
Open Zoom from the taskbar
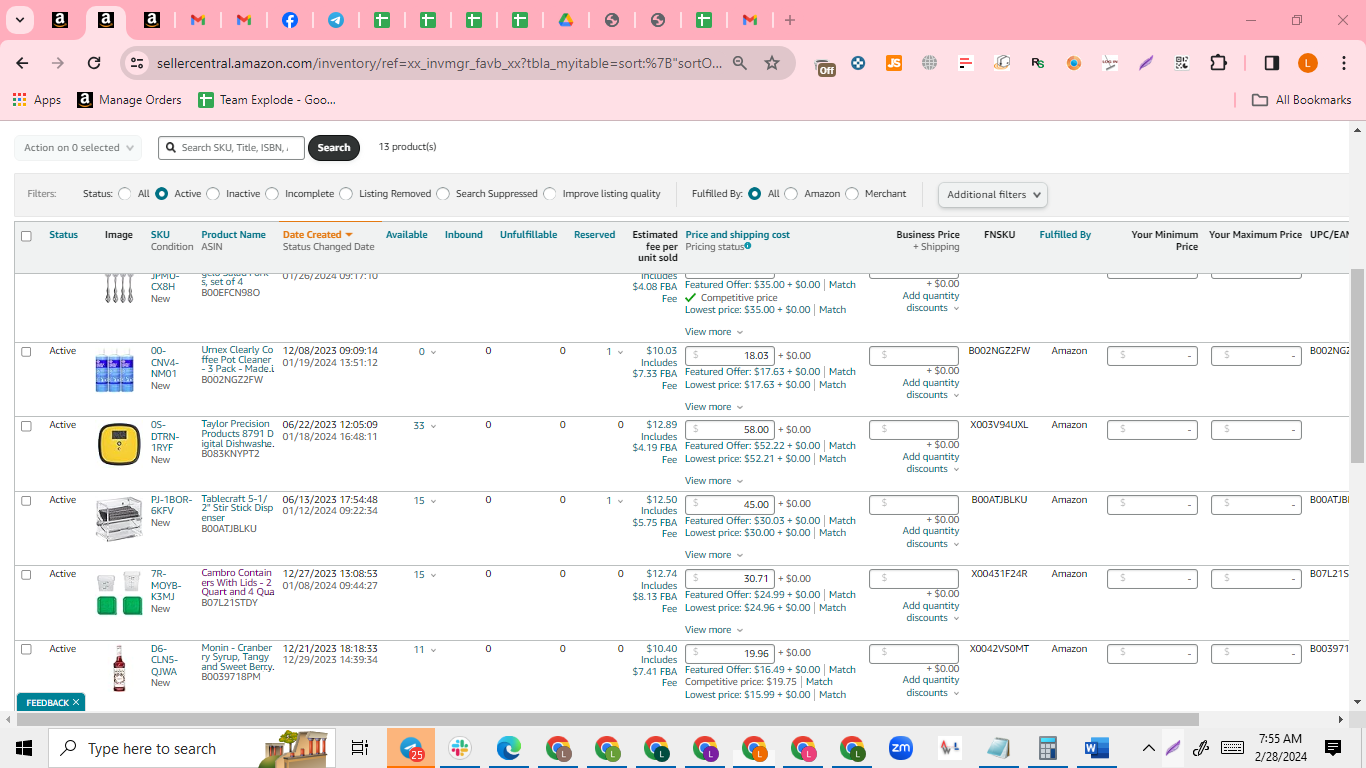click(x=901, y=748)
